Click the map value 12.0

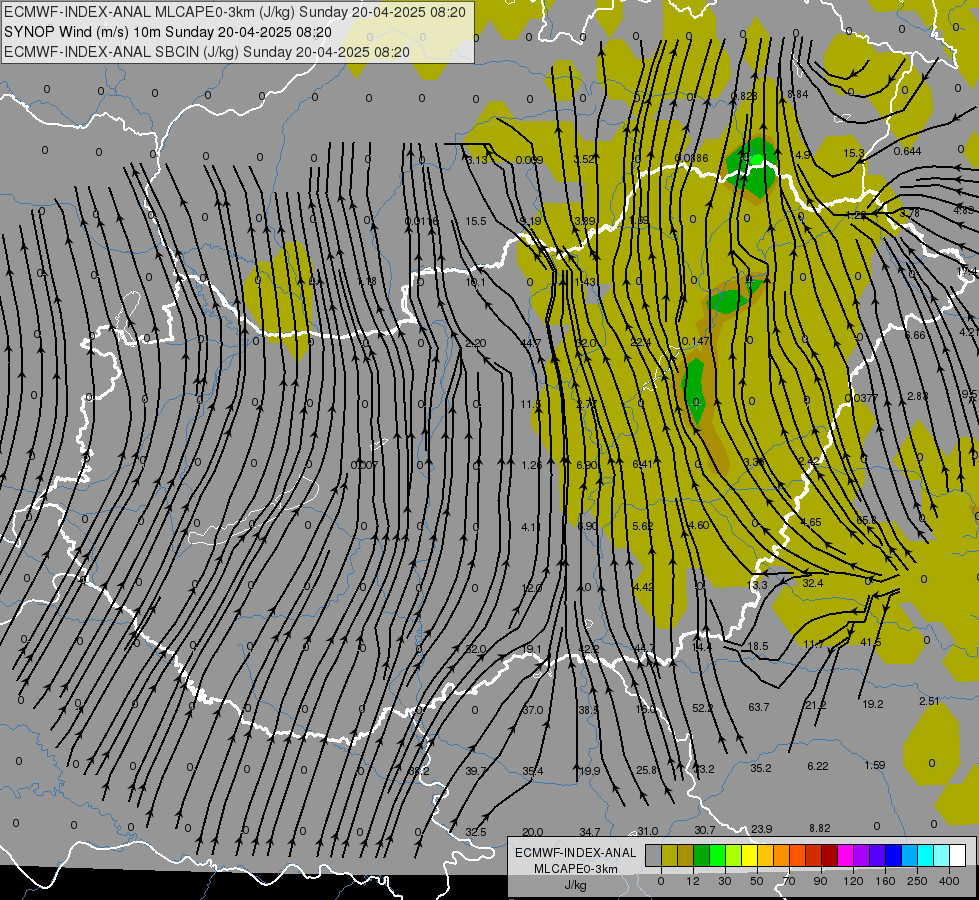pos(532,588)
